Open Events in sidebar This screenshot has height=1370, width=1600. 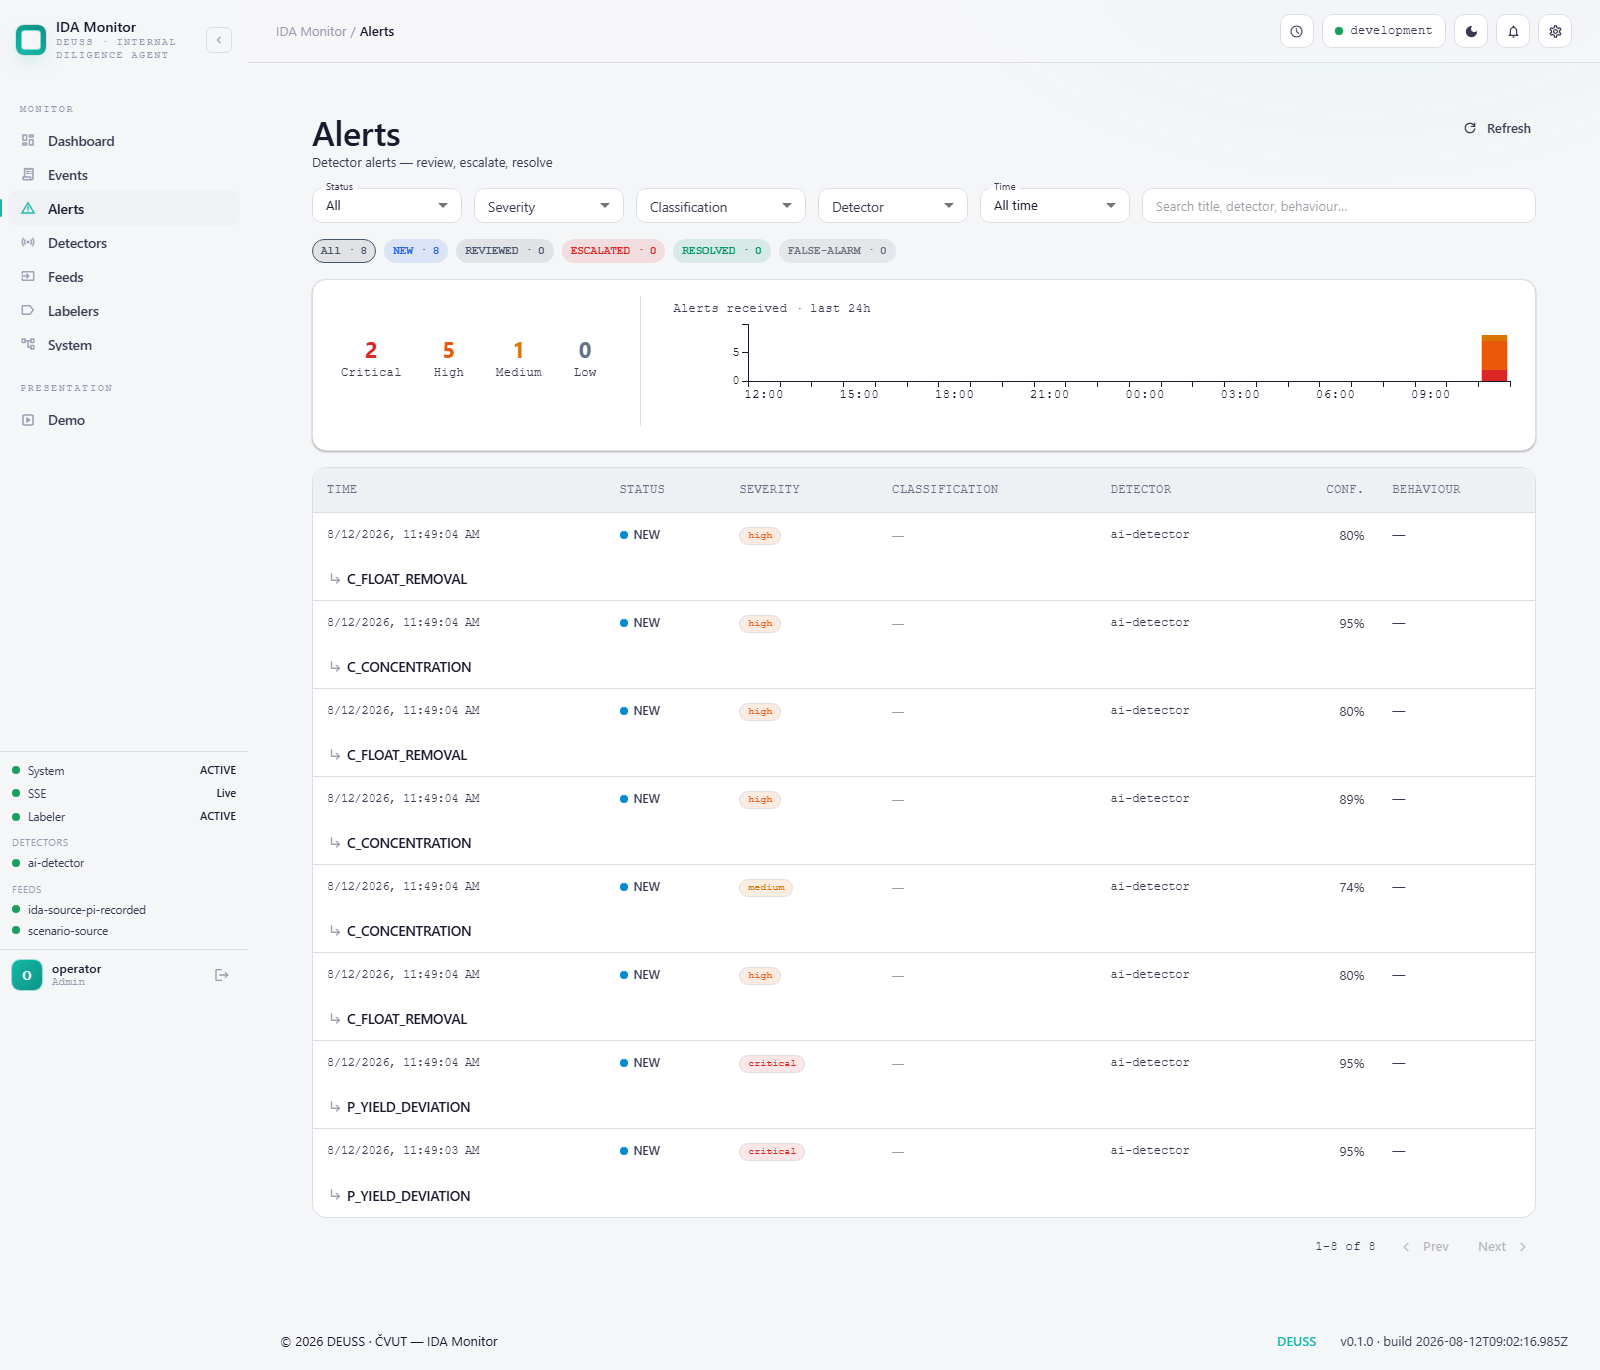tap(124, 175)
